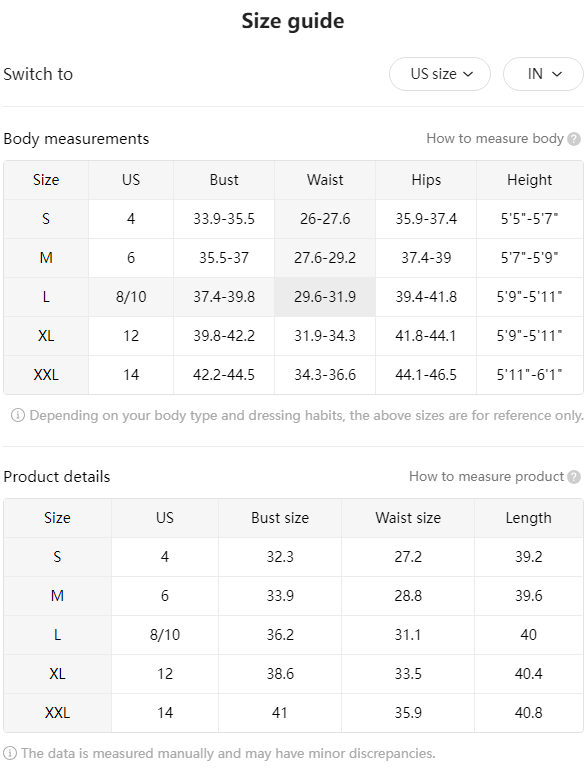Click the info icon before the body type note
588x783 pixels.
pos(17,415)
